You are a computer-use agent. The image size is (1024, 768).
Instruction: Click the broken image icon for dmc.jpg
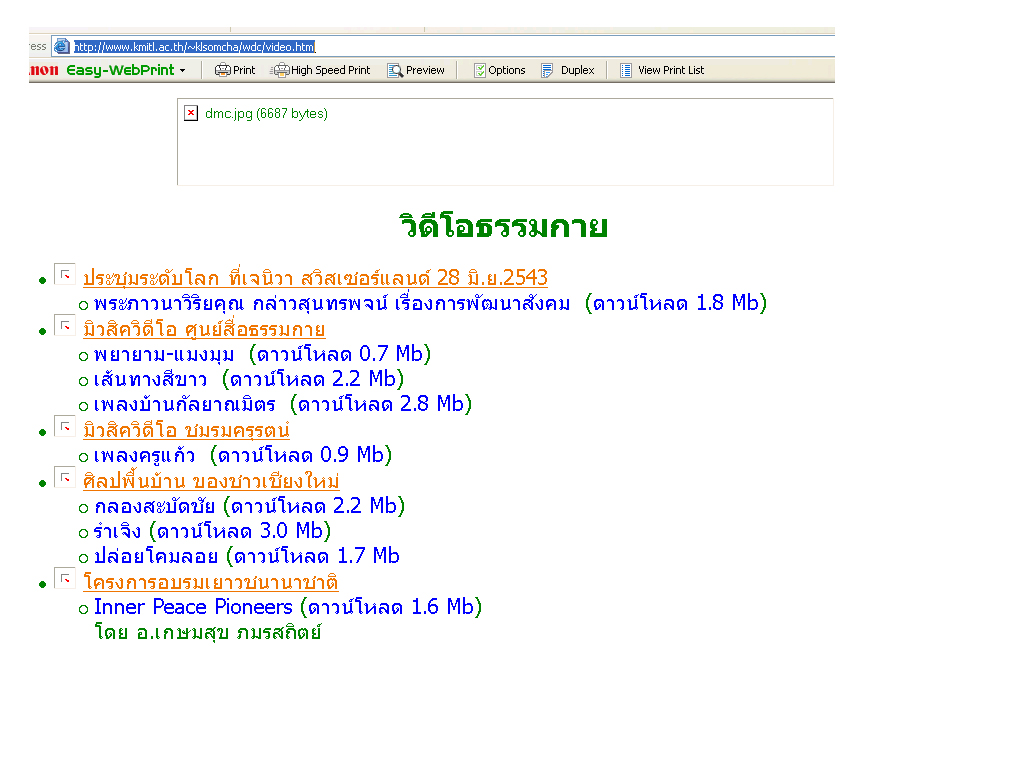coord(191,113)
